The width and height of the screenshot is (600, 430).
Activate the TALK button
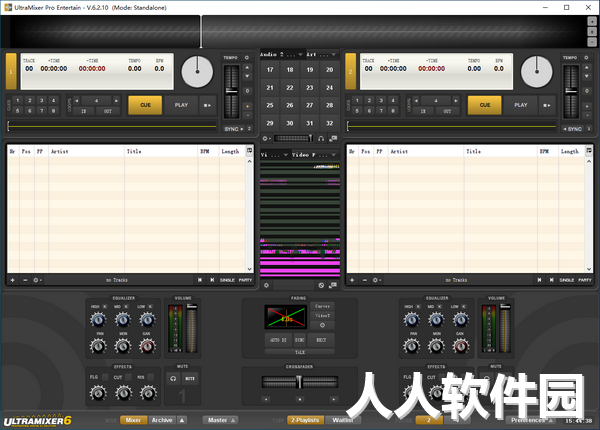[x=300, y=352]
